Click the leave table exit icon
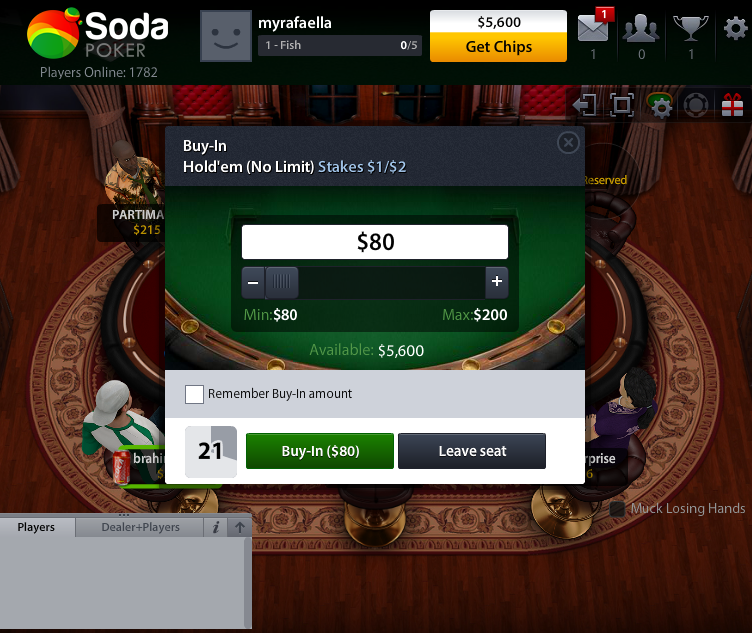Viewport: 752px width, 633px height. [585, 104]
